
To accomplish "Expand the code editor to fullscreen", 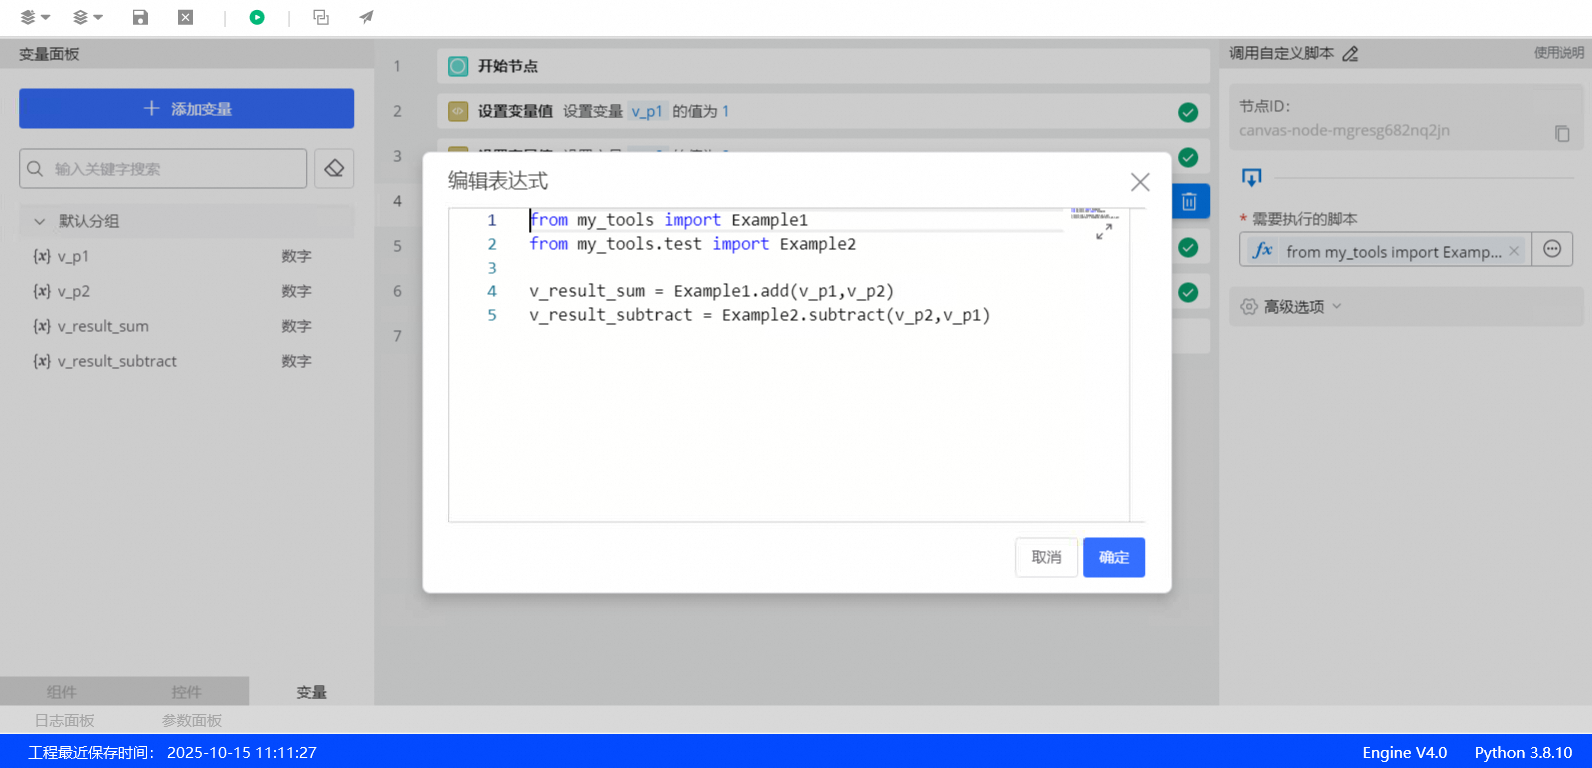I will 1104,232.
